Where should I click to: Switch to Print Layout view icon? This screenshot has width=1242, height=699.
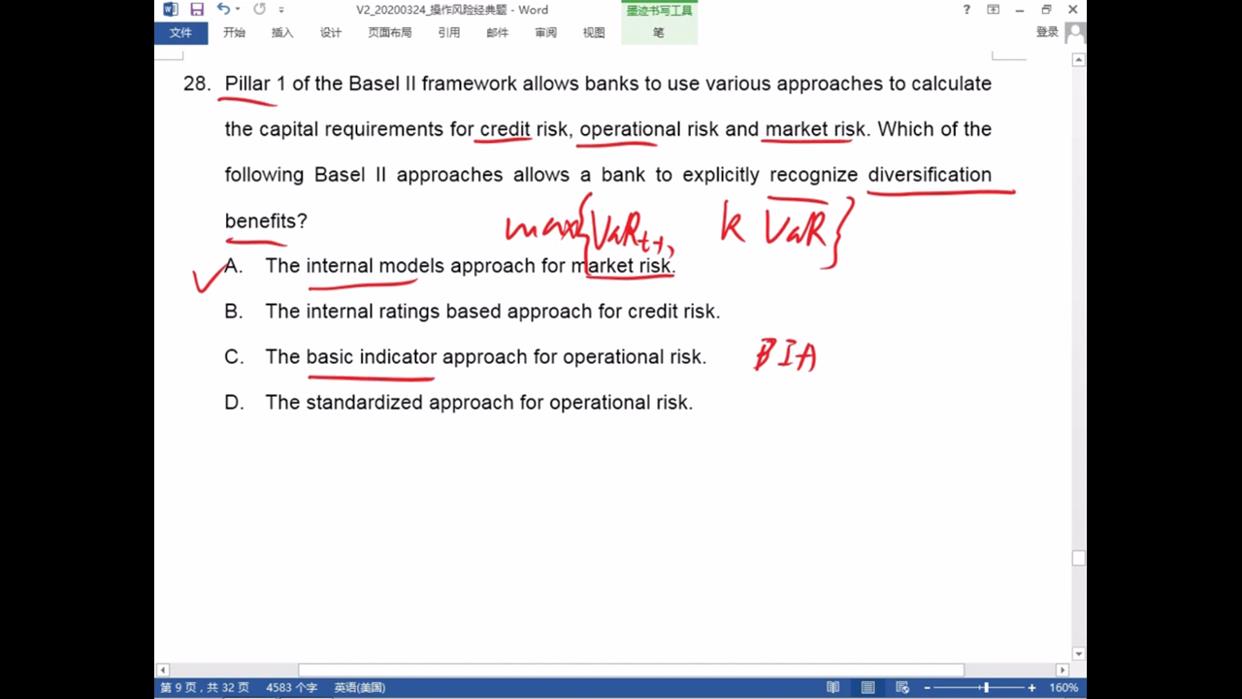click(x=868, y=688)
